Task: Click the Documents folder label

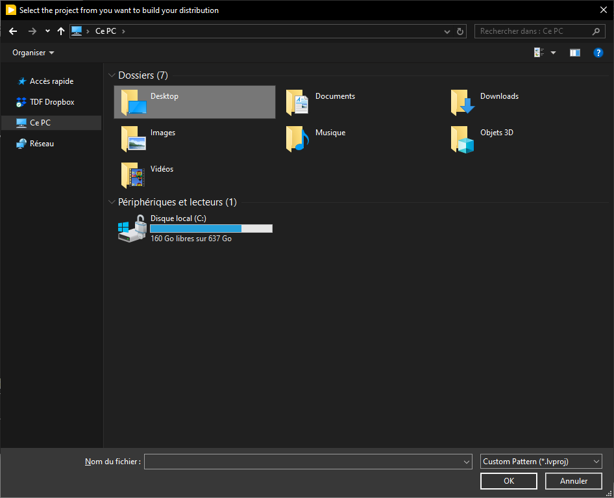Action: [335, 96]
